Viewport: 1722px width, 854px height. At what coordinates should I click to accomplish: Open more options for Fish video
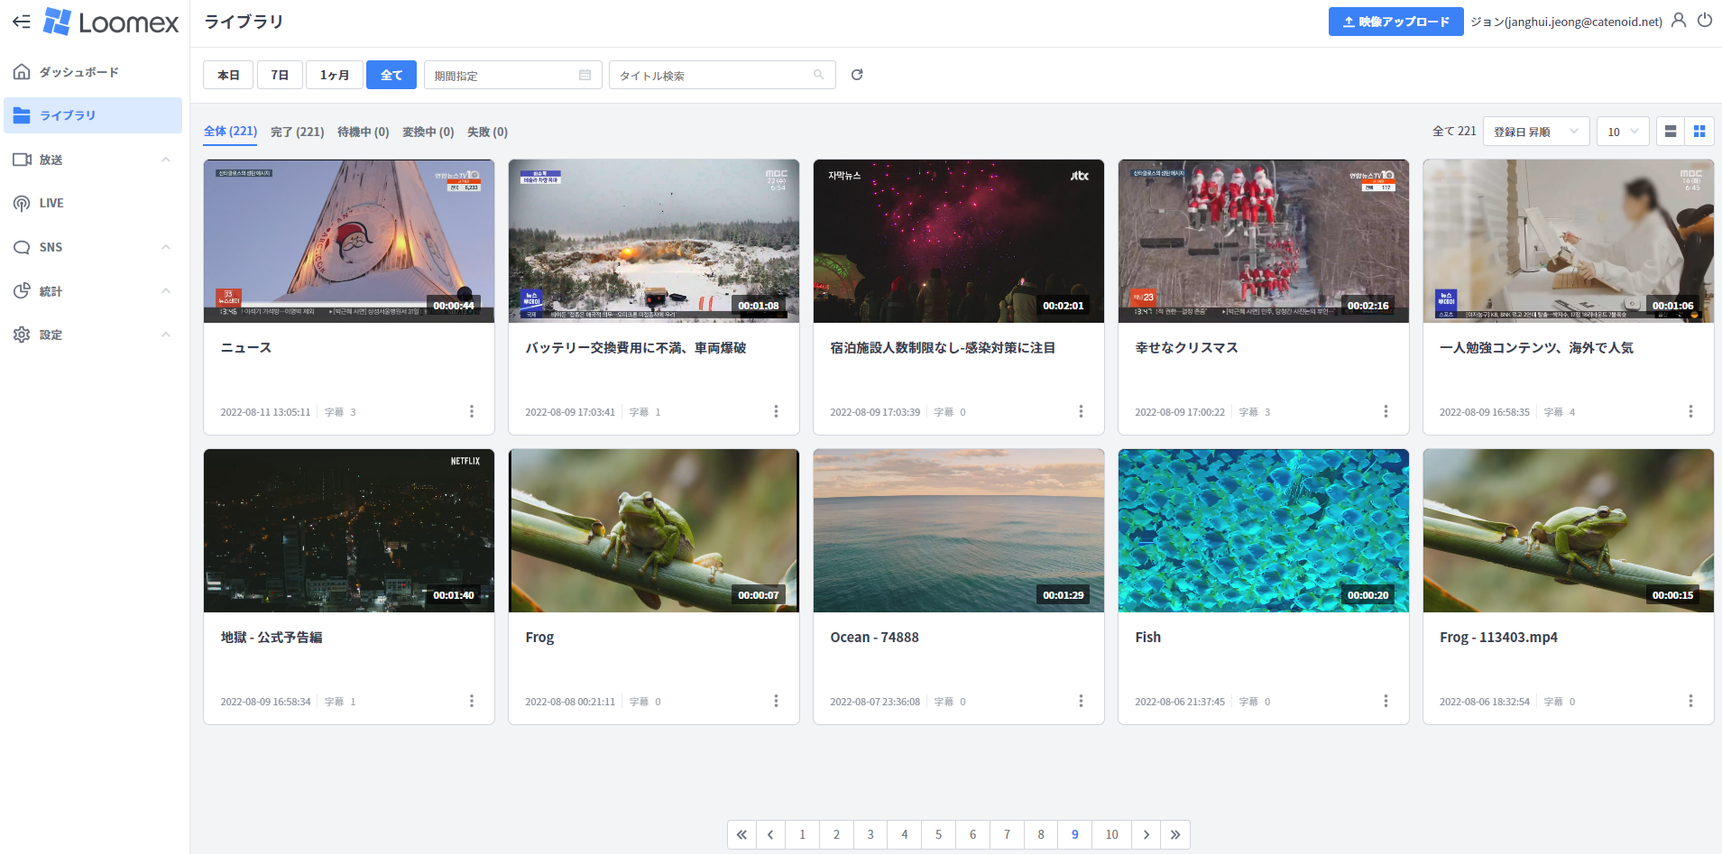[x=1386, y=701]
